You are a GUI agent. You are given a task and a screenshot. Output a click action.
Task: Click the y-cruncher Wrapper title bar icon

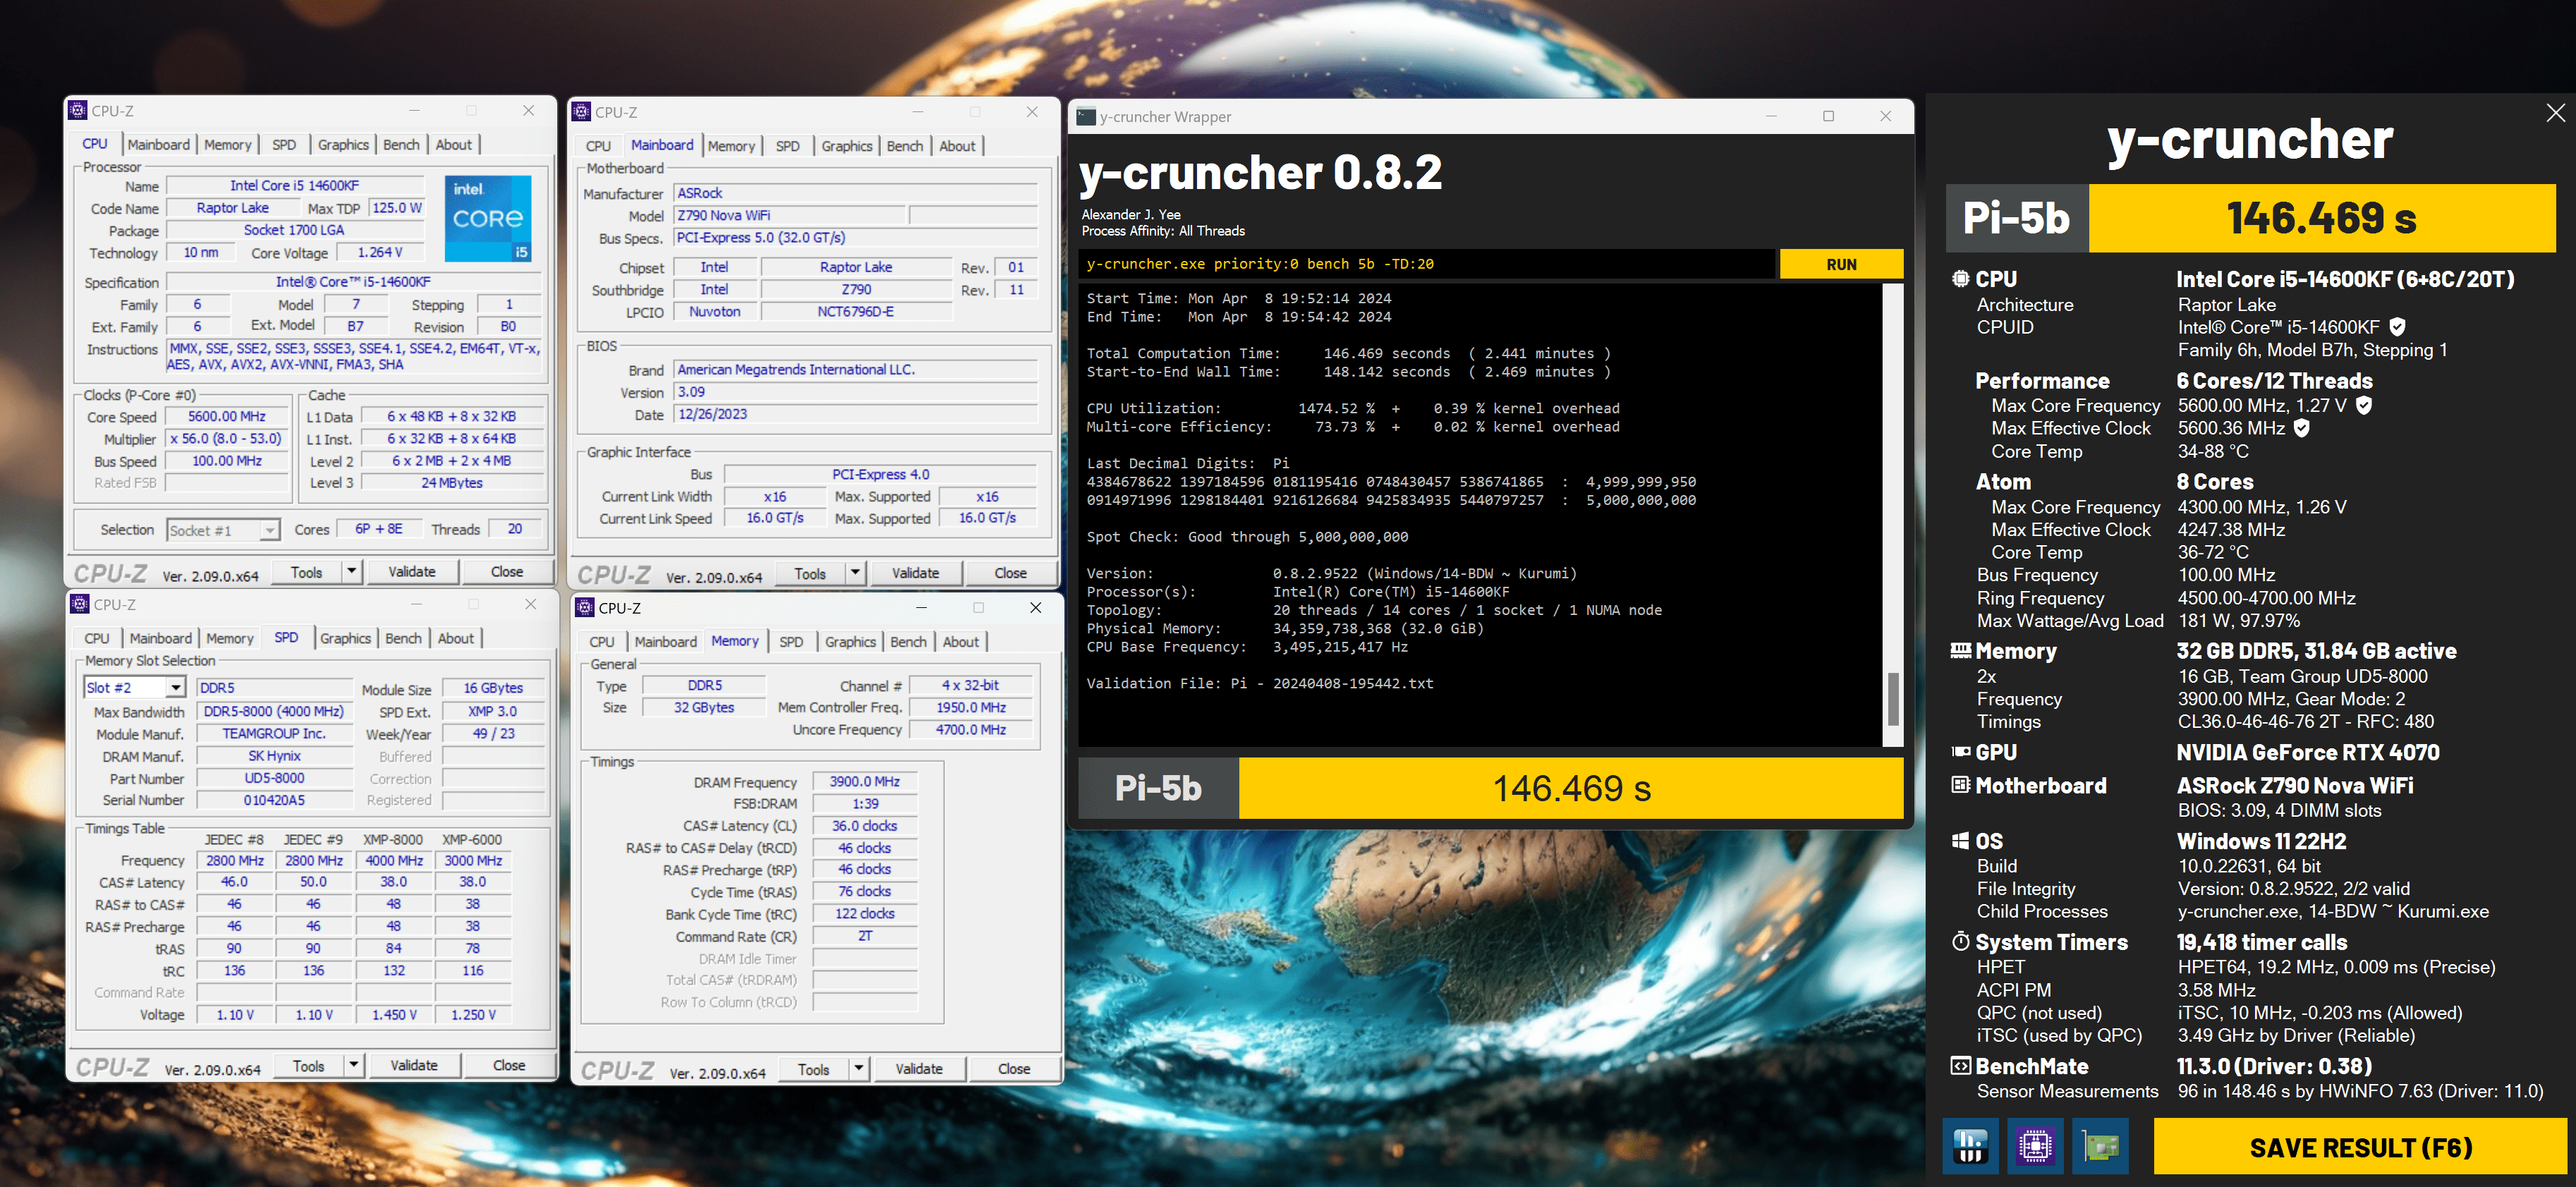point(1086,116)
